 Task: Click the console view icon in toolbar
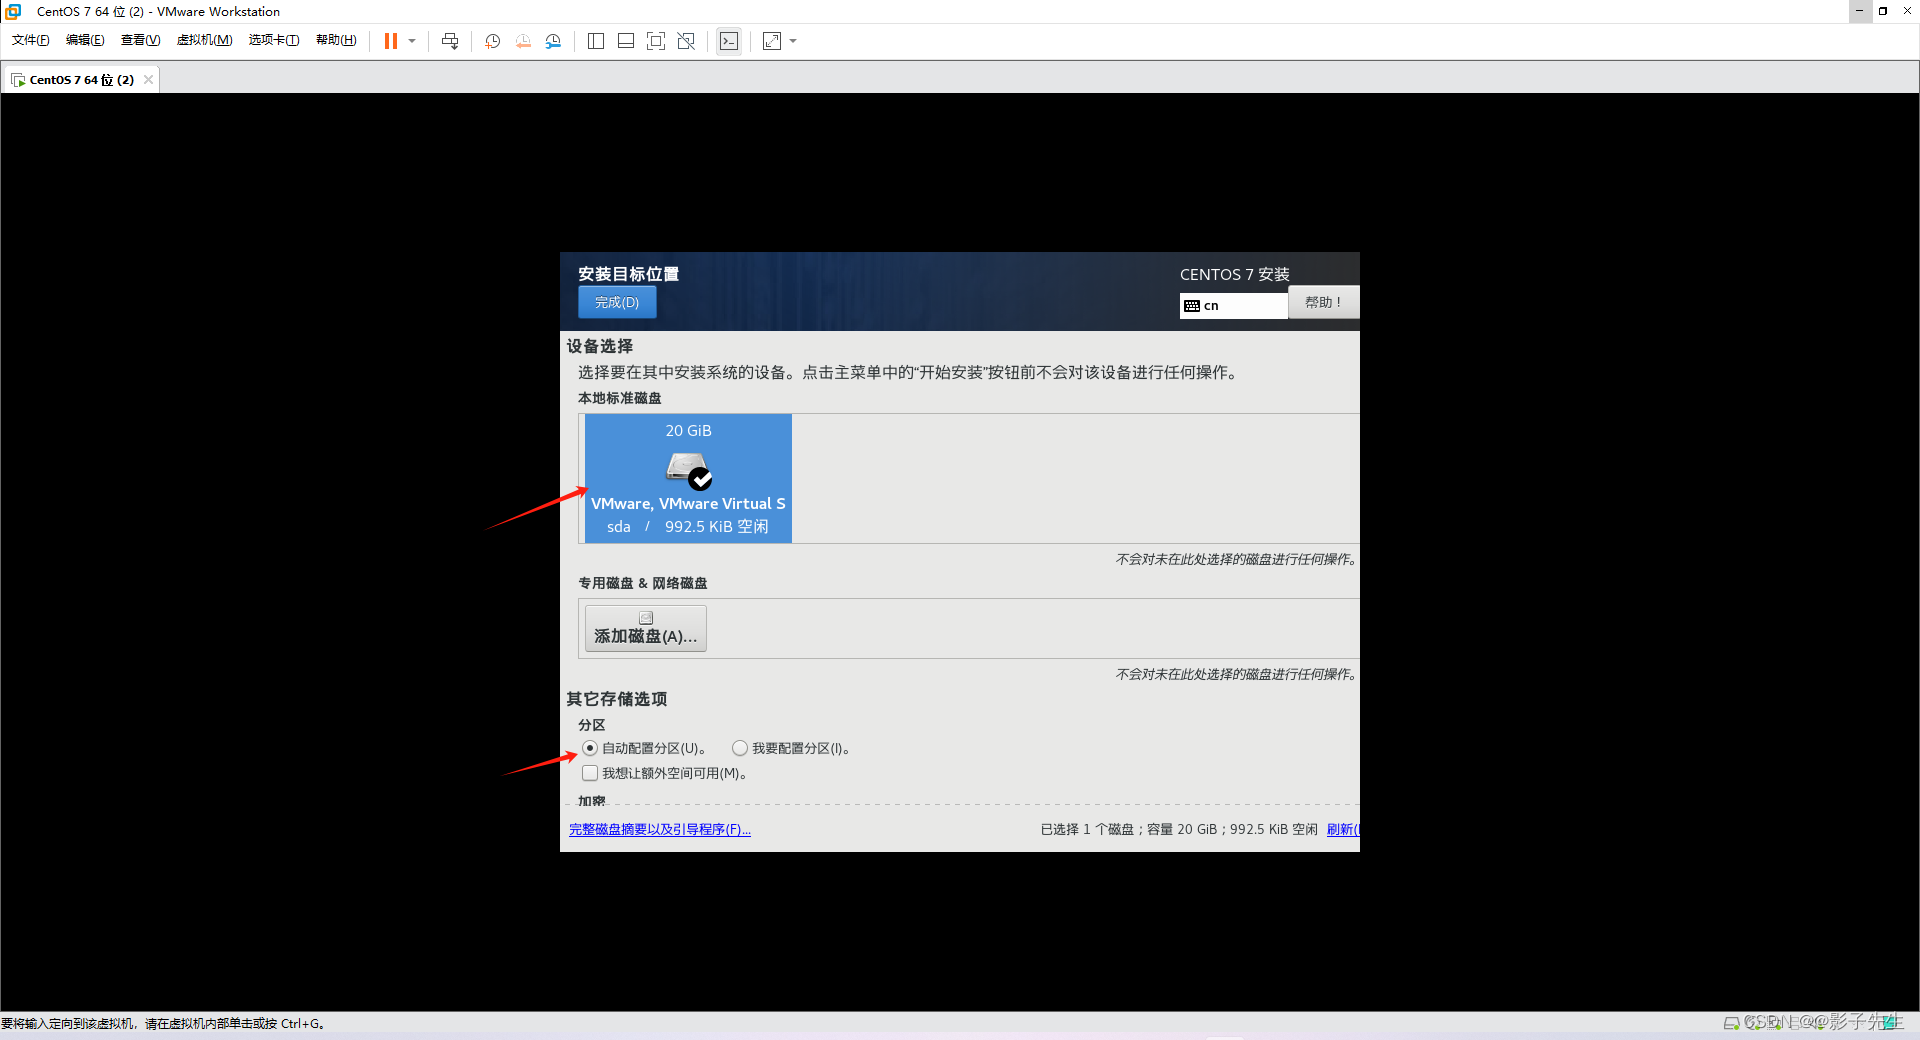point(729,41)
